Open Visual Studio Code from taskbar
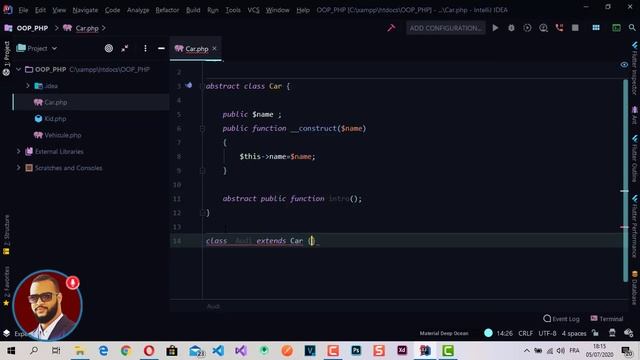 pyautogui.click(x=218, y=351)
